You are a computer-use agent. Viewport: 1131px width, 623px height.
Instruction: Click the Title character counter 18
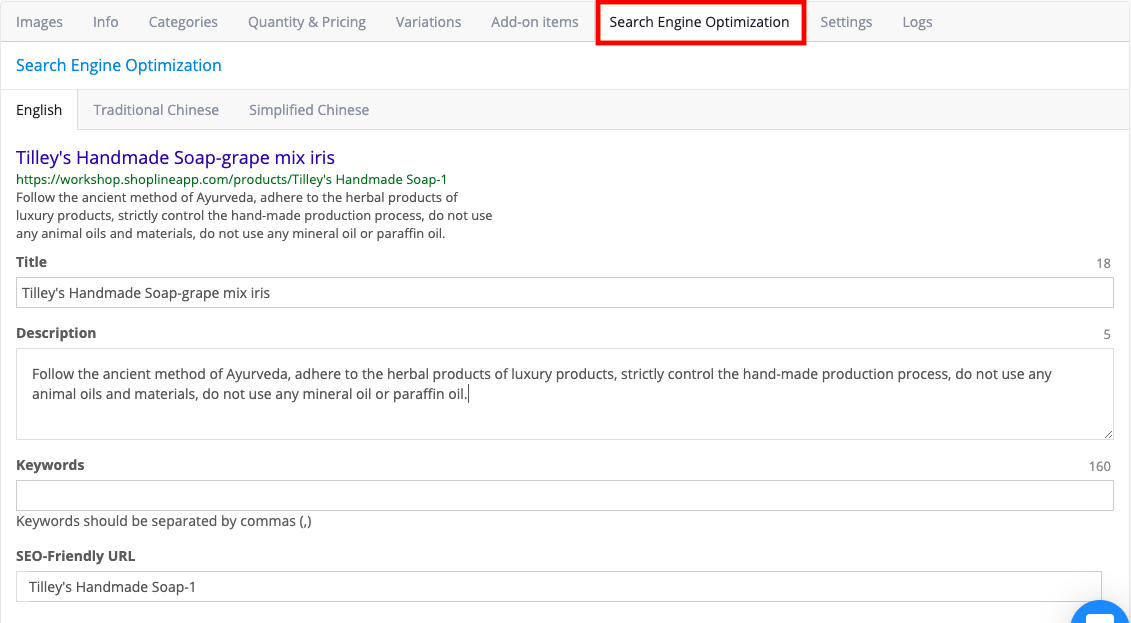pos(1104,263)
